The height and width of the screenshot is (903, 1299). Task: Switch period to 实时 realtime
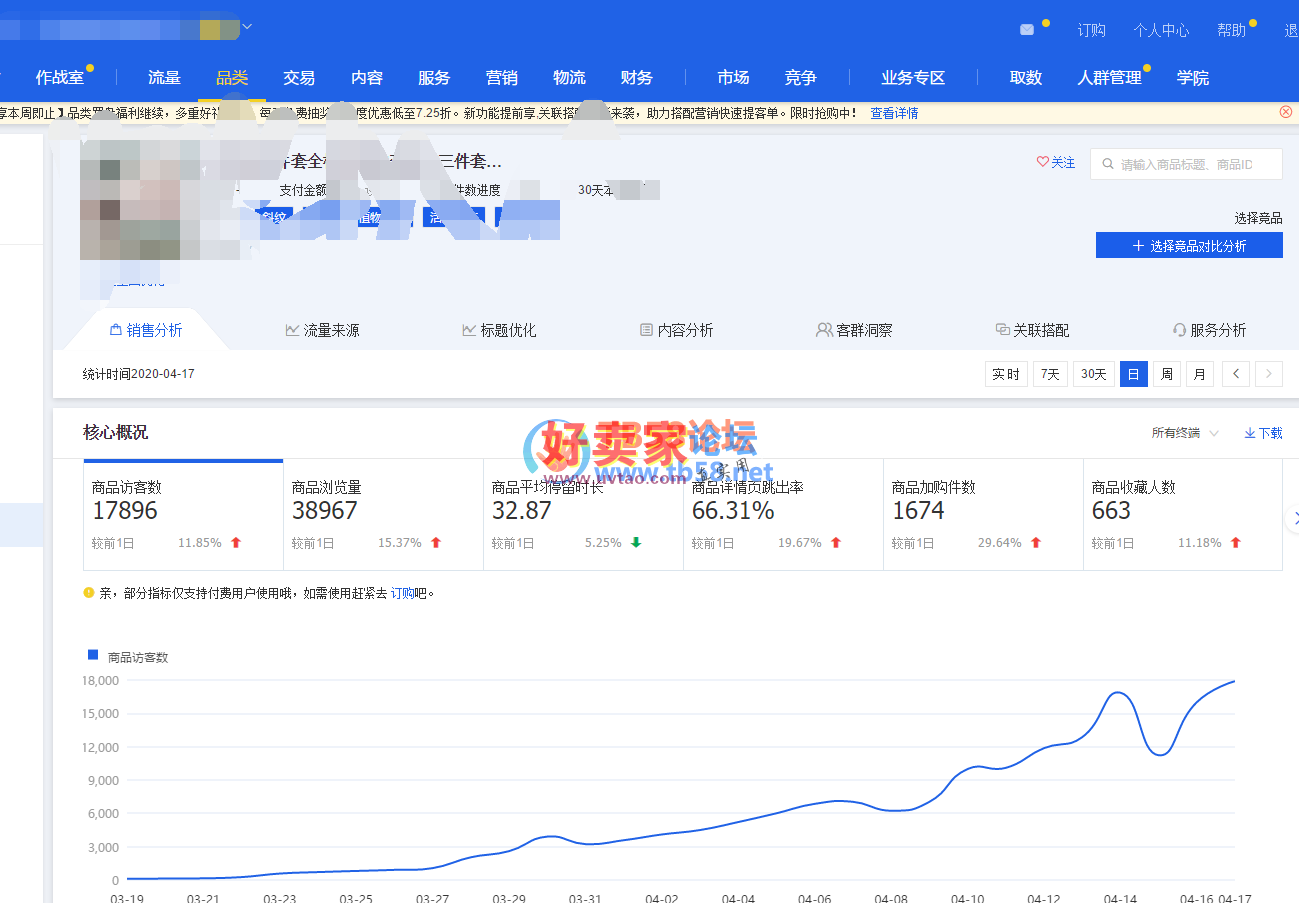pyautogui.click(x=1005, y=374)
